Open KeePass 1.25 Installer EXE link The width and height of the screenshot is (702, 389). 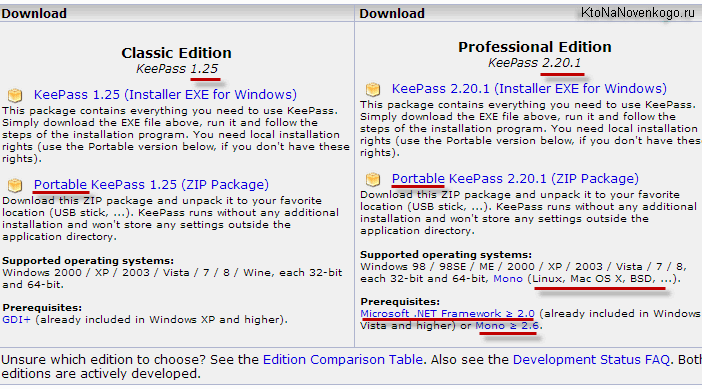[x=165, y=94]
